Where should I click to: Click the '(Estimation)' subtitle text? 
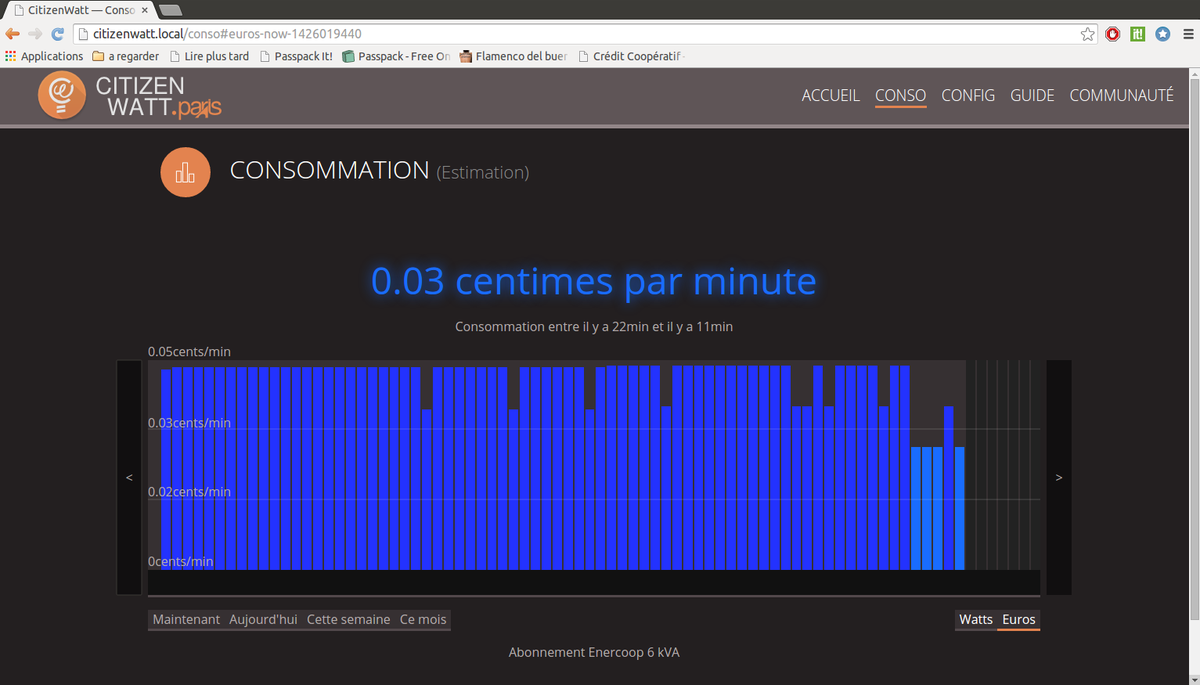[483, 173]
